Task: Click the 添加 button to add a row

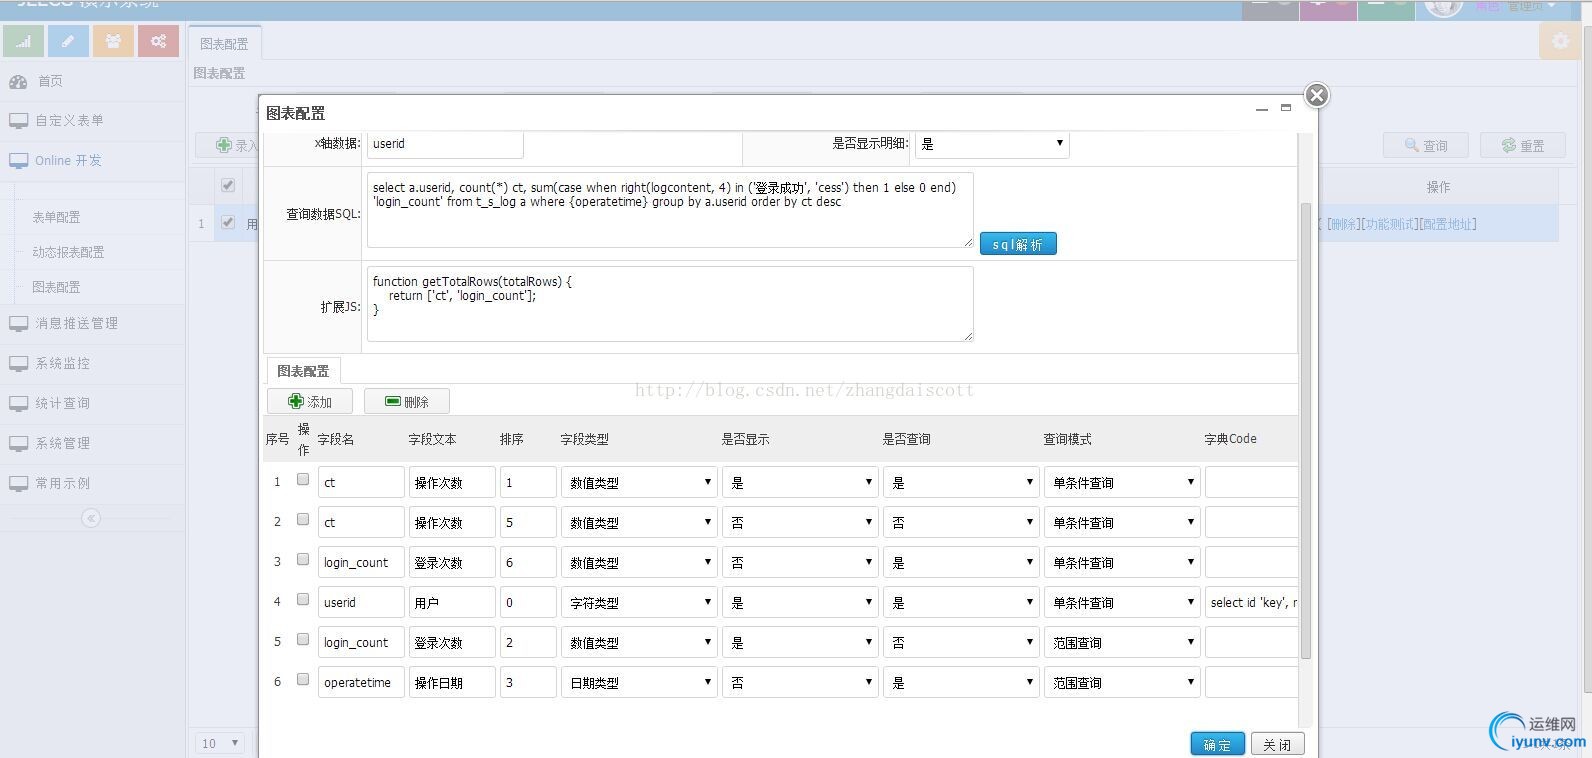Action: click(310, 401)
